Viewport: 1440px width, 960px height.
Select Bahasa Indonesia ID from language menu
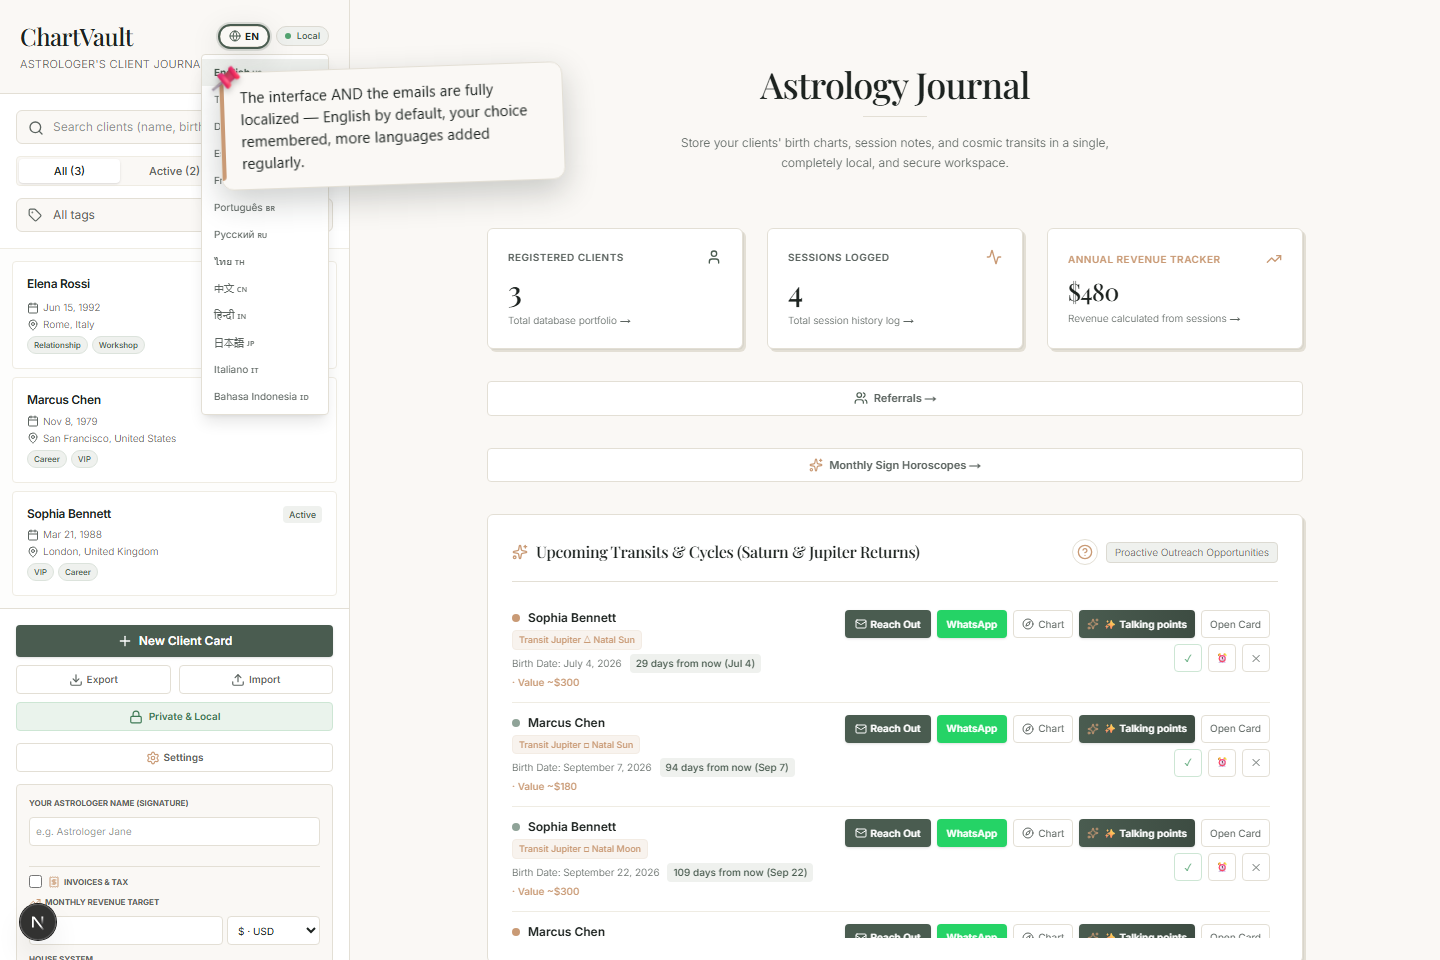(x=265, y=397)
